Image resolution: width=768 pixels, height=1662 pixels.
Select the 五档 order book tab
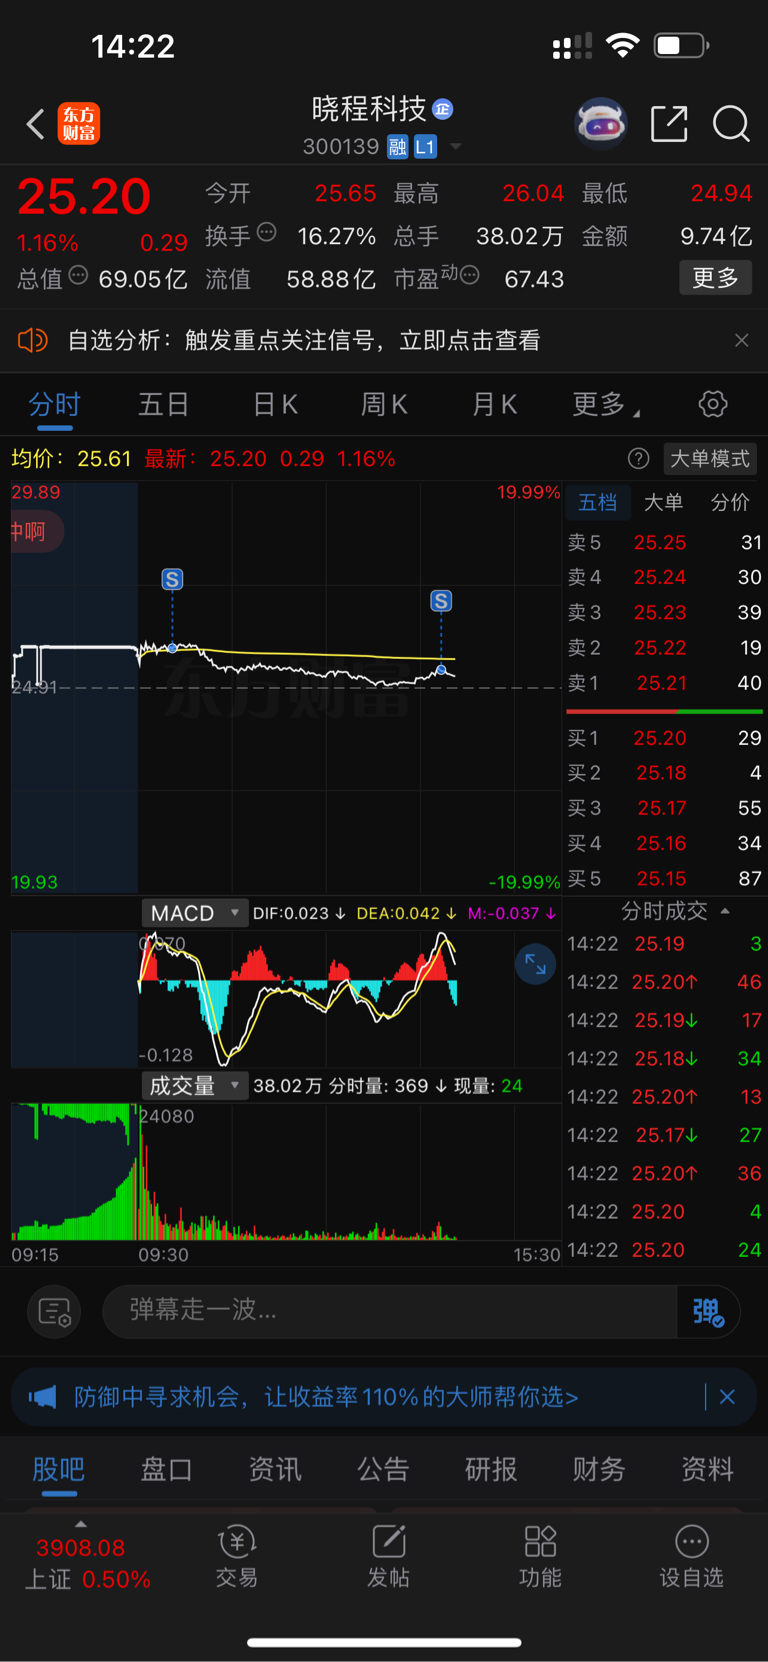(598, 502)
